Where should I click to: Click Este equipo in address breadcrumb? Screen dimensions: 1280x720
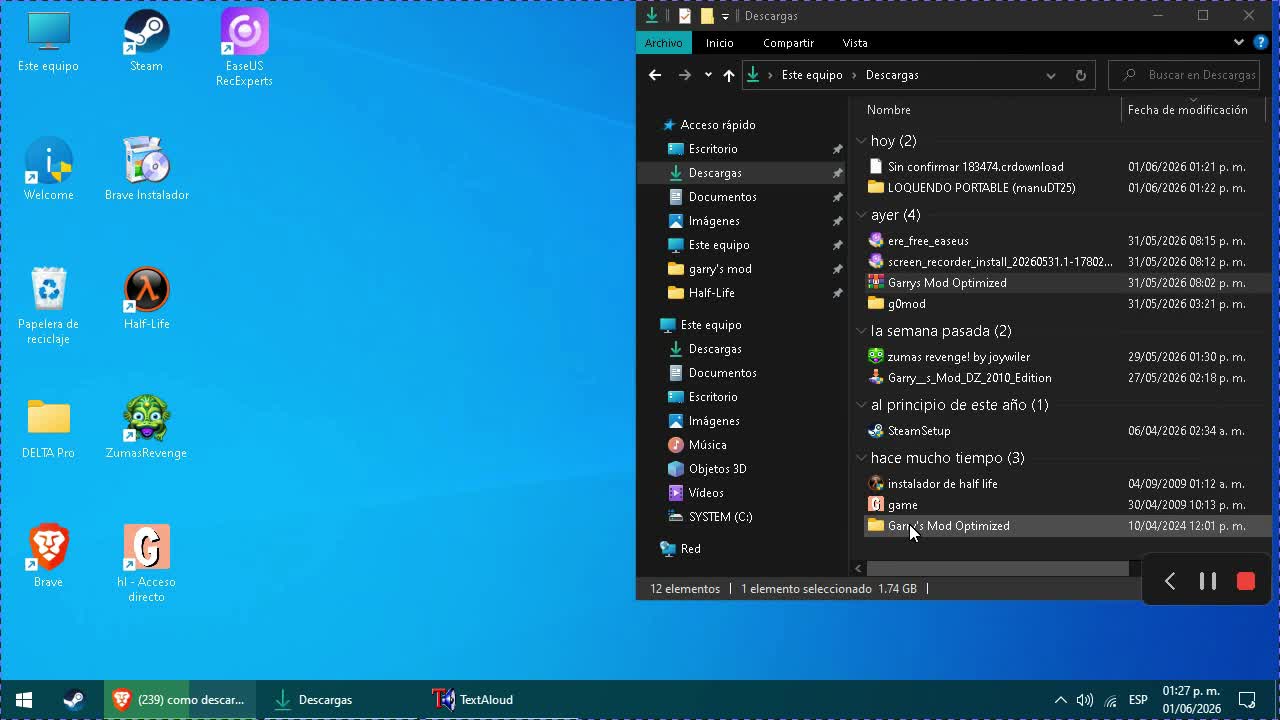click(812, 75)
